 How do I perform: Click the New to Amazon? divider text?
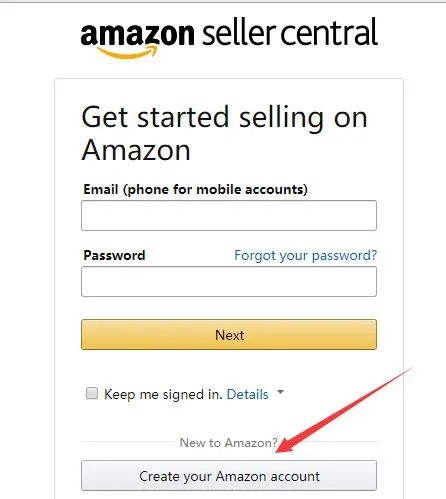(x=228, y=443)
